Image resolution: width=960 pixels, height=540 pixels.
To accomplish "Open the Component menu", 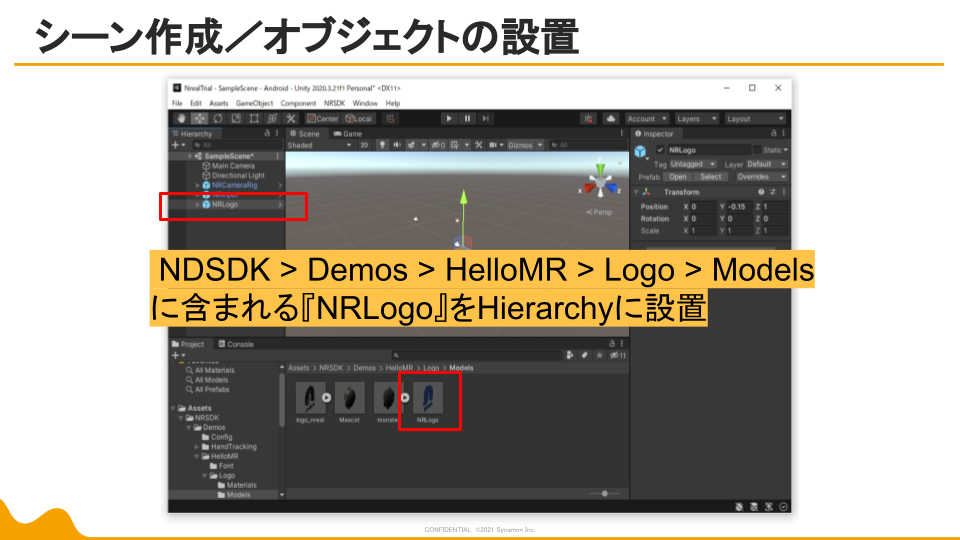I will click(x=298, y=103).
